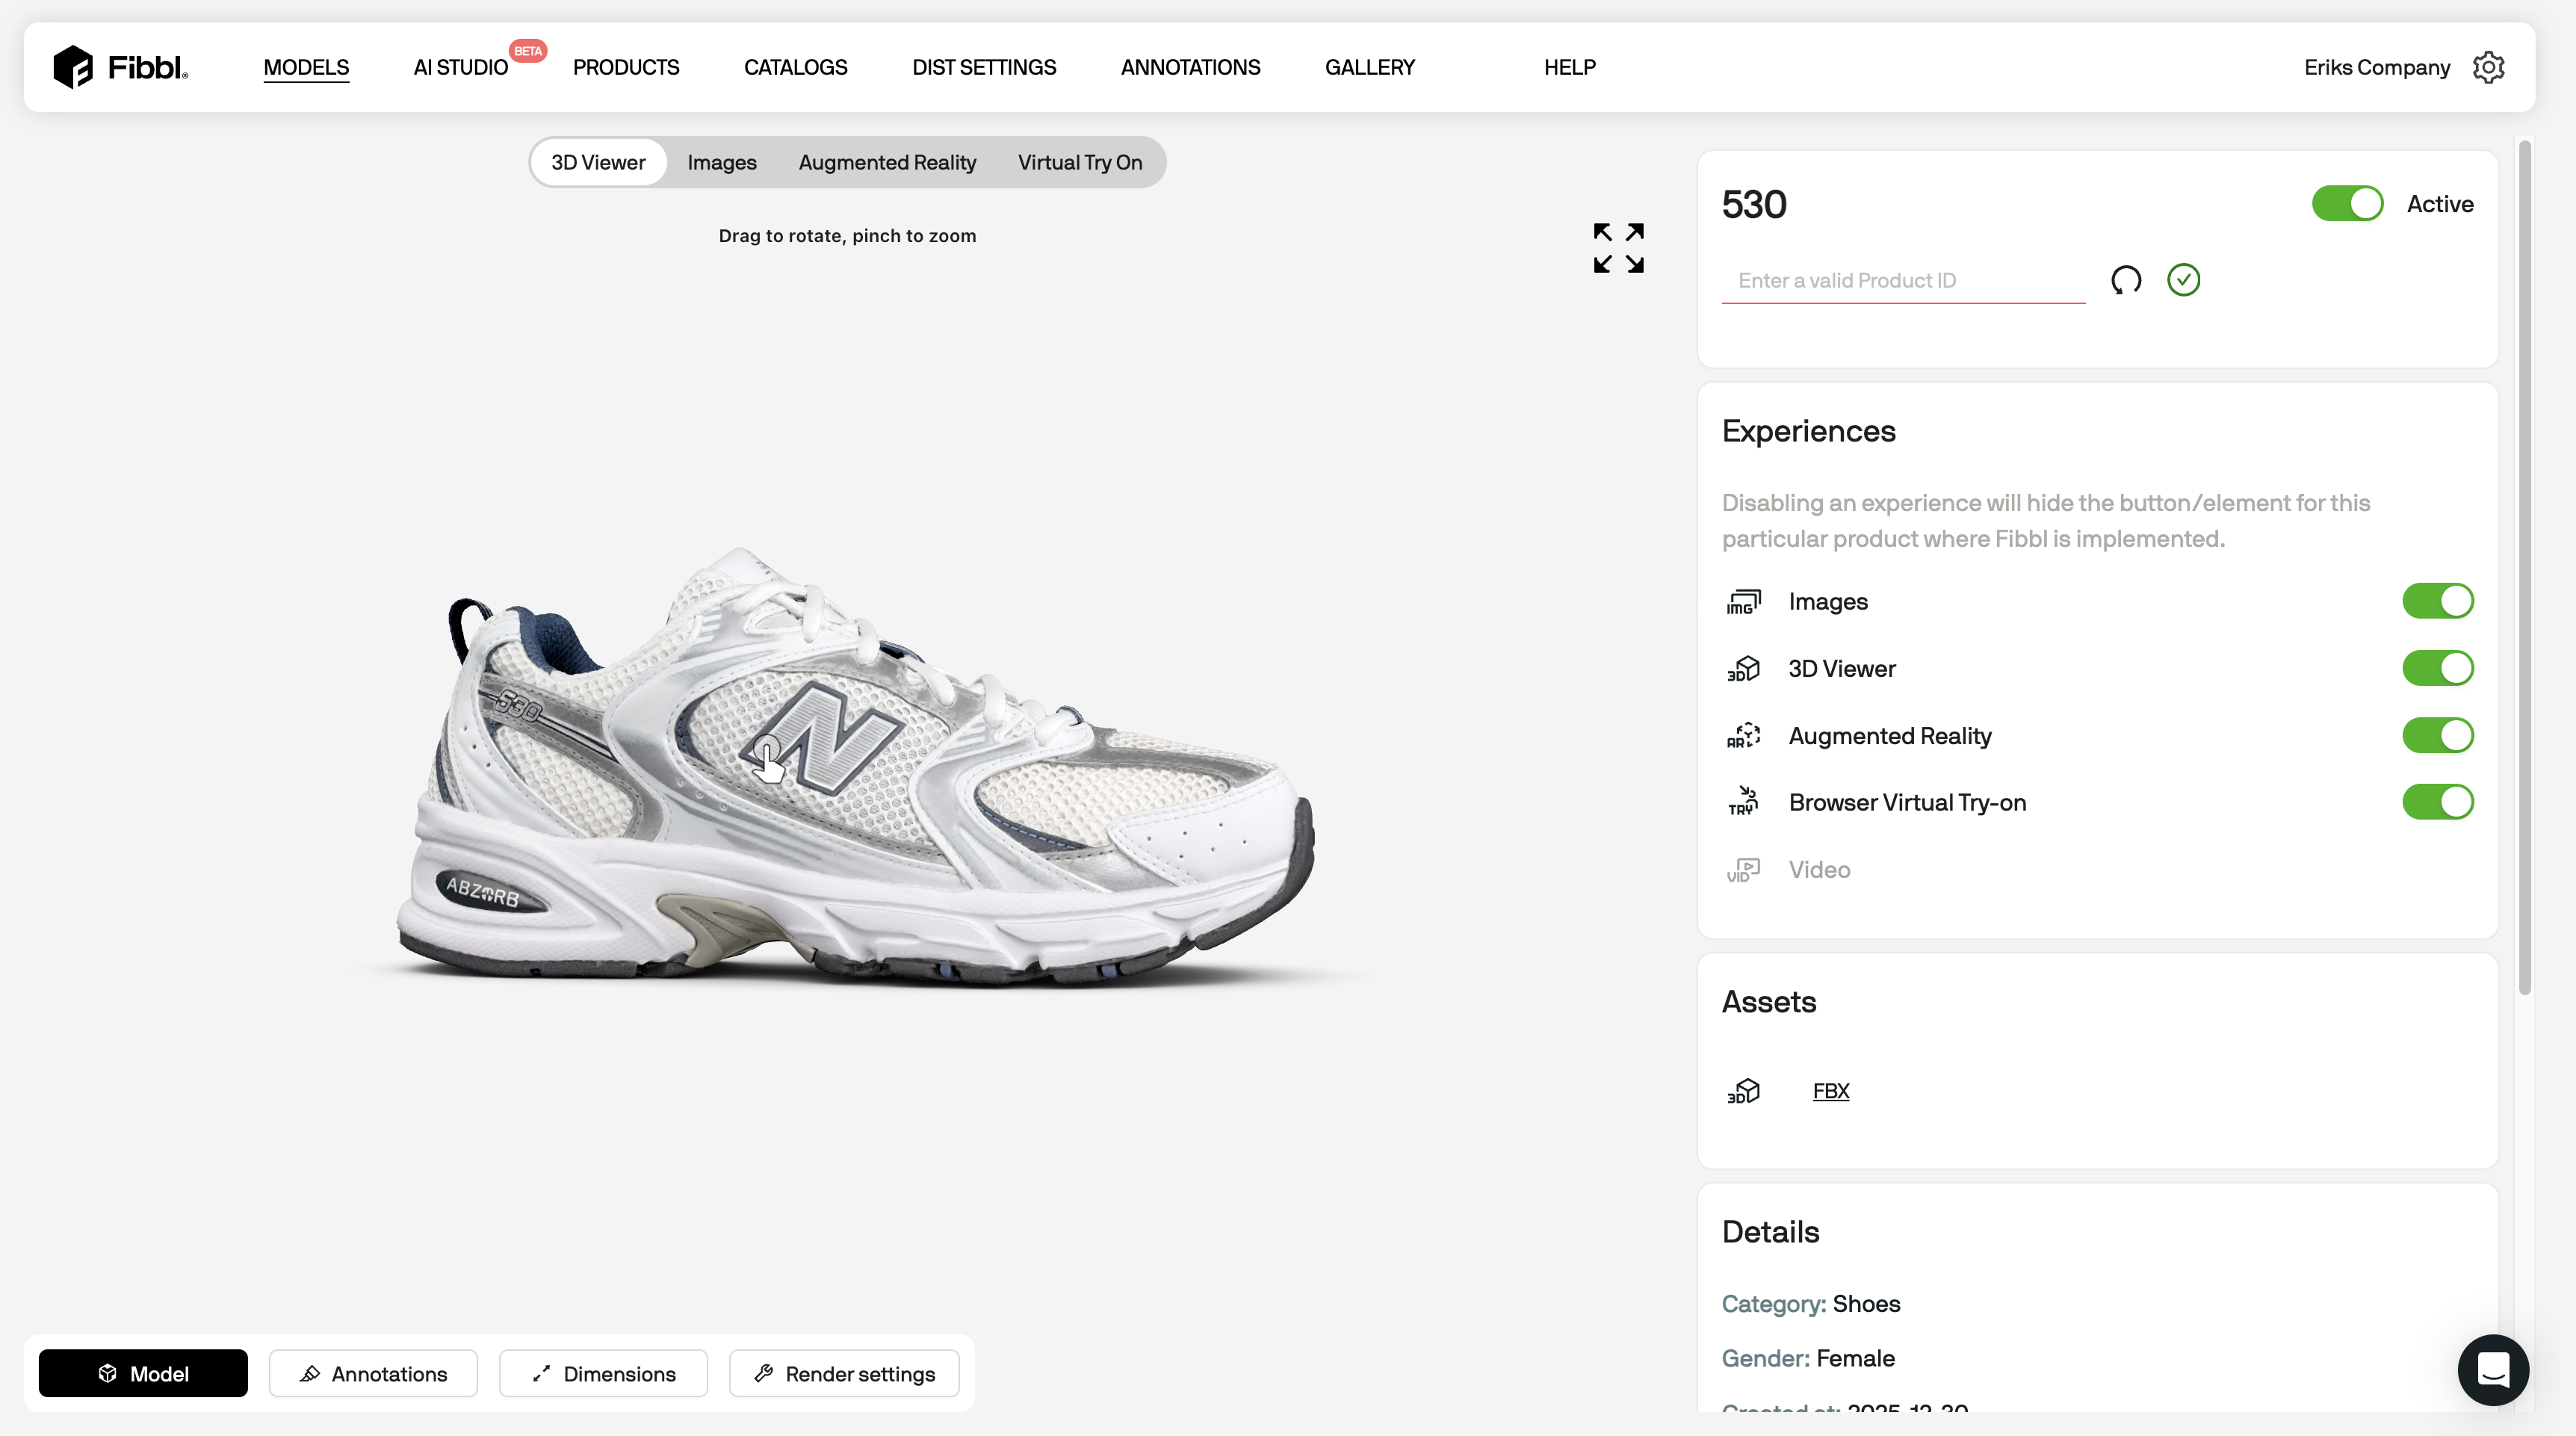This screenshot has width=2576, height=1436.
Task: Open the chat support bubble
Action: pyautogui.click(x=2492, y=1369)
